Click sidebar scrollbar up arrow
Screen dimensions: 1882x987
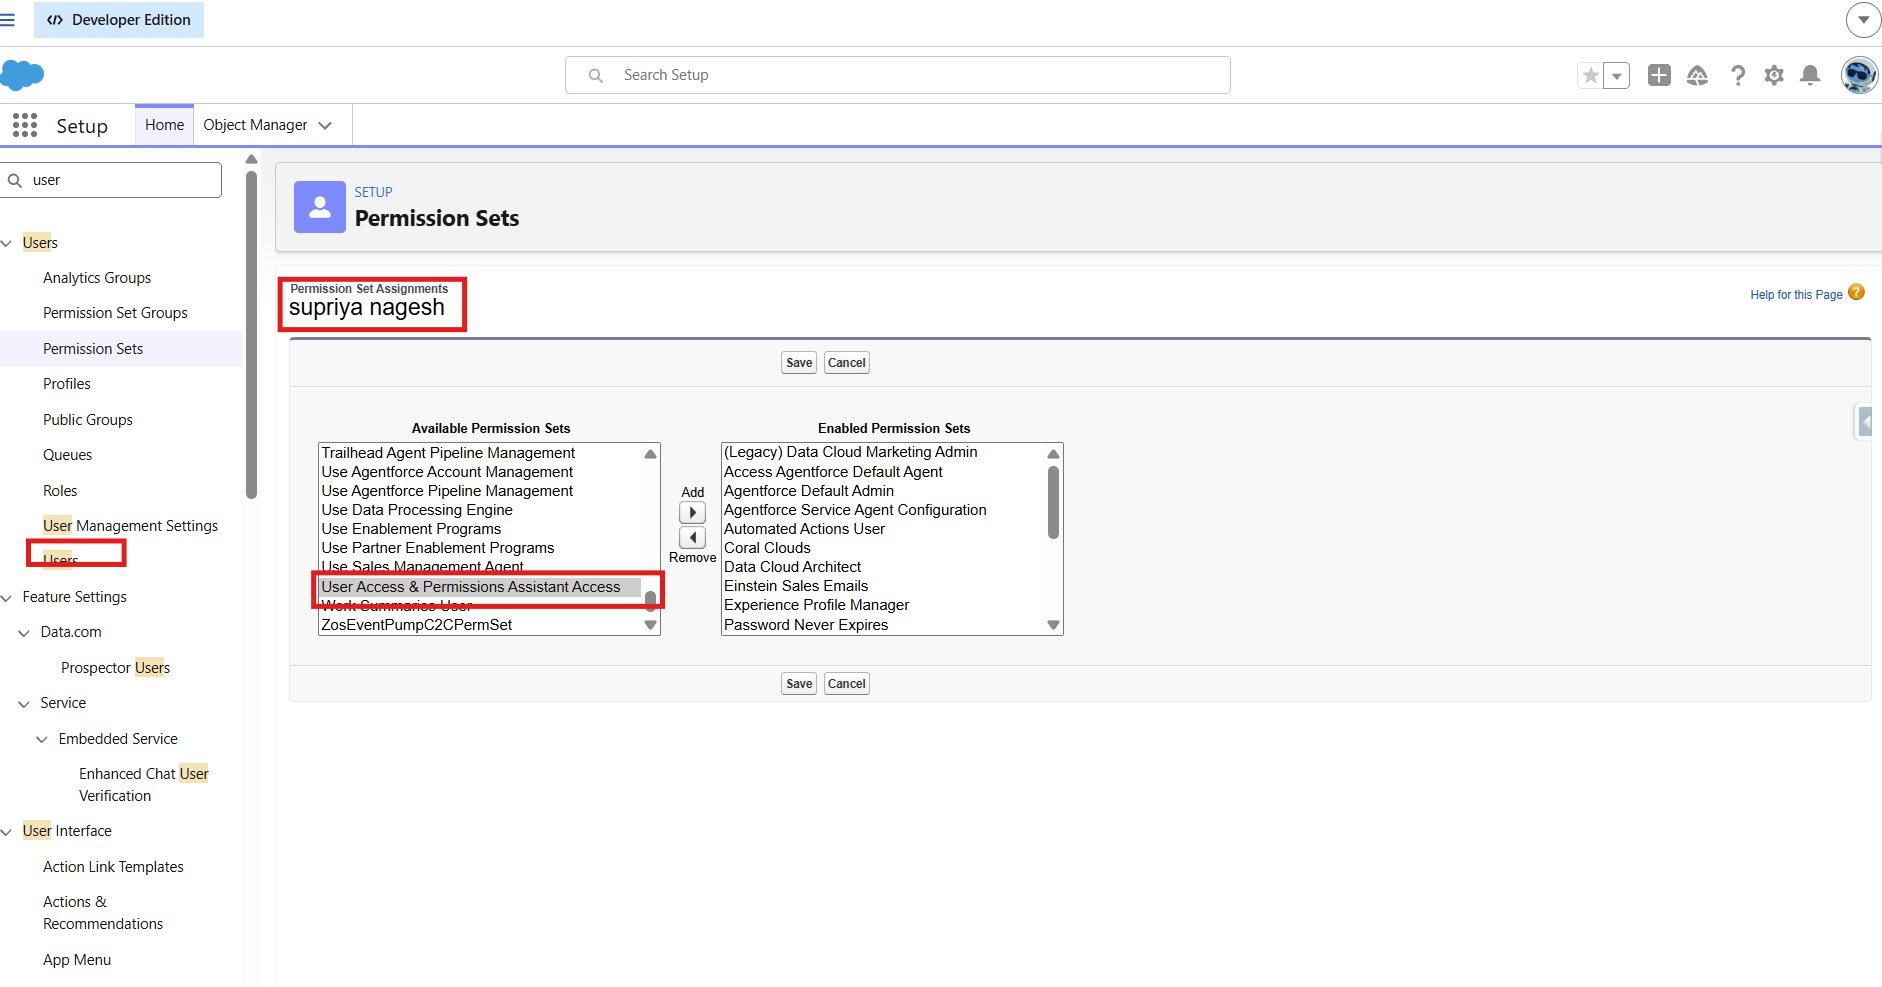click(x=251, y=160)
